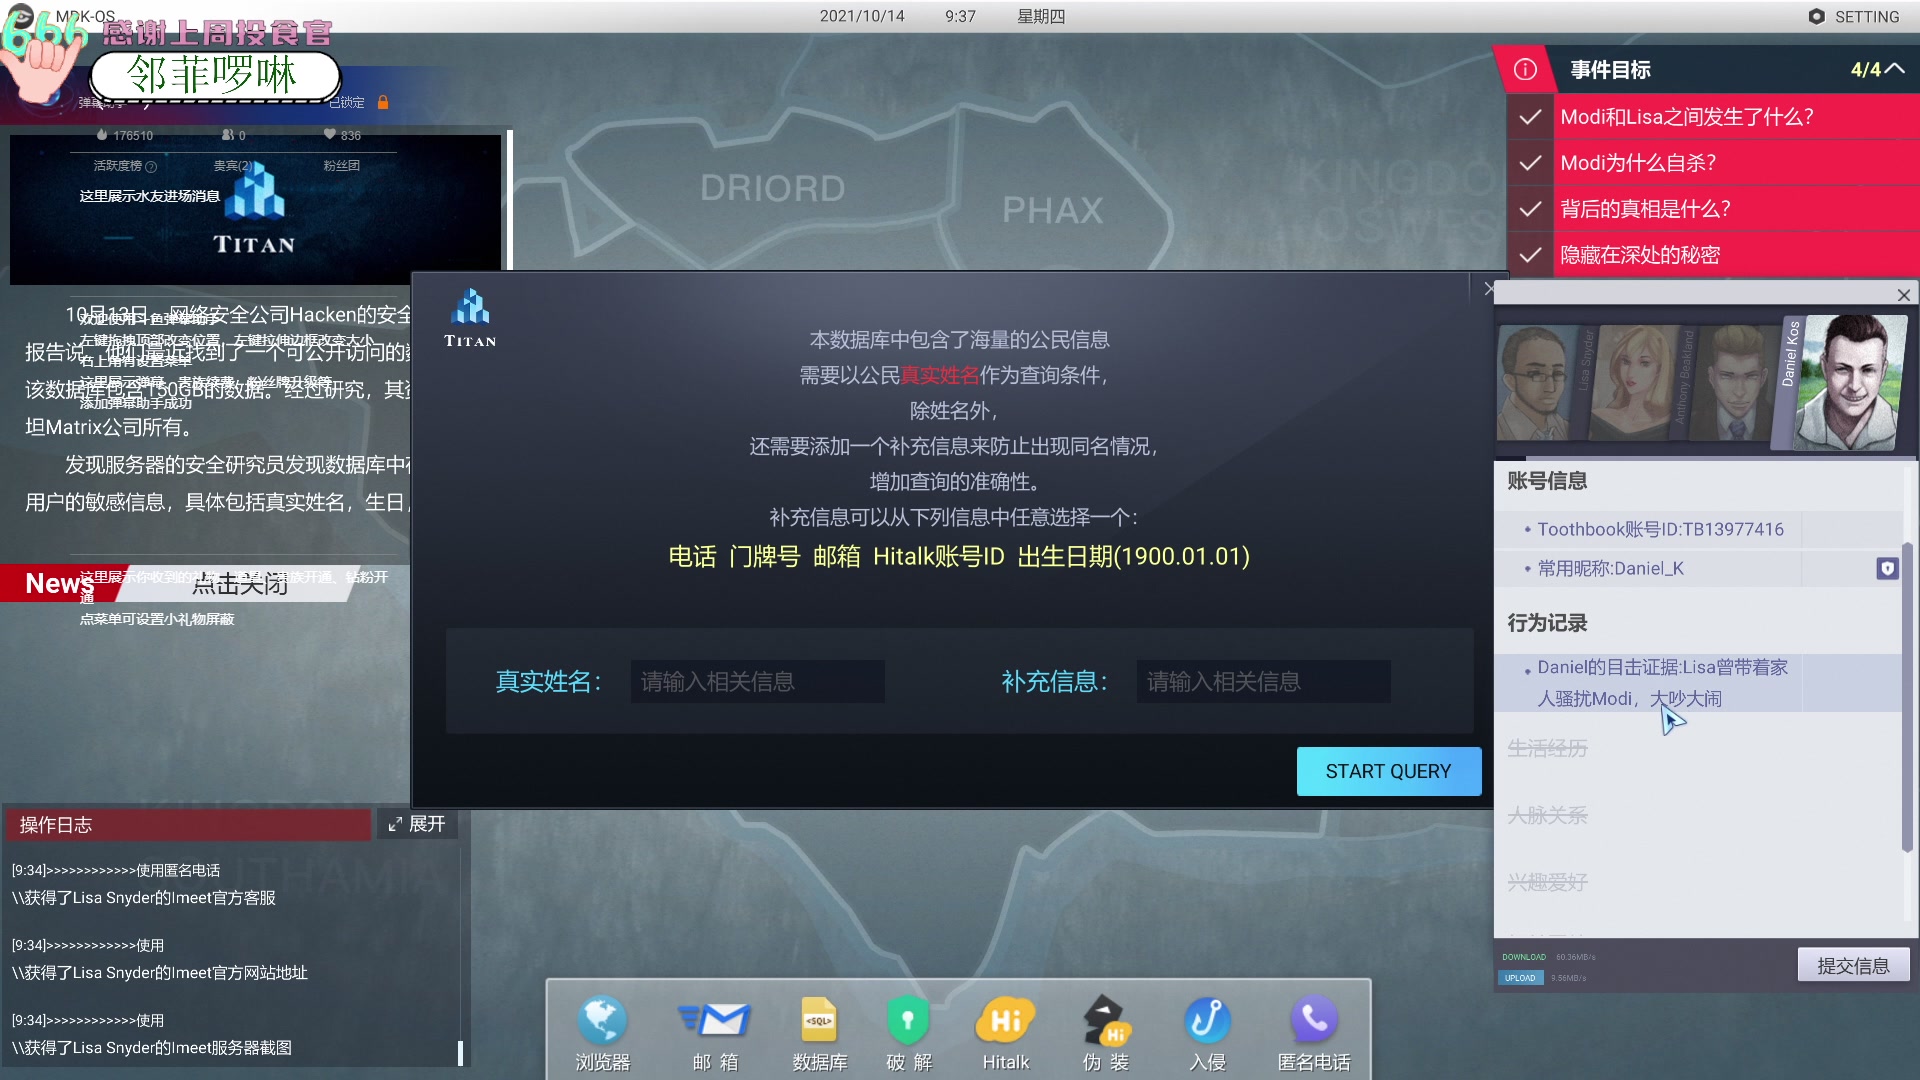Open the 生活经历 section
The height and width of the screenshot is (1080, 1920).
(1547, 748)
